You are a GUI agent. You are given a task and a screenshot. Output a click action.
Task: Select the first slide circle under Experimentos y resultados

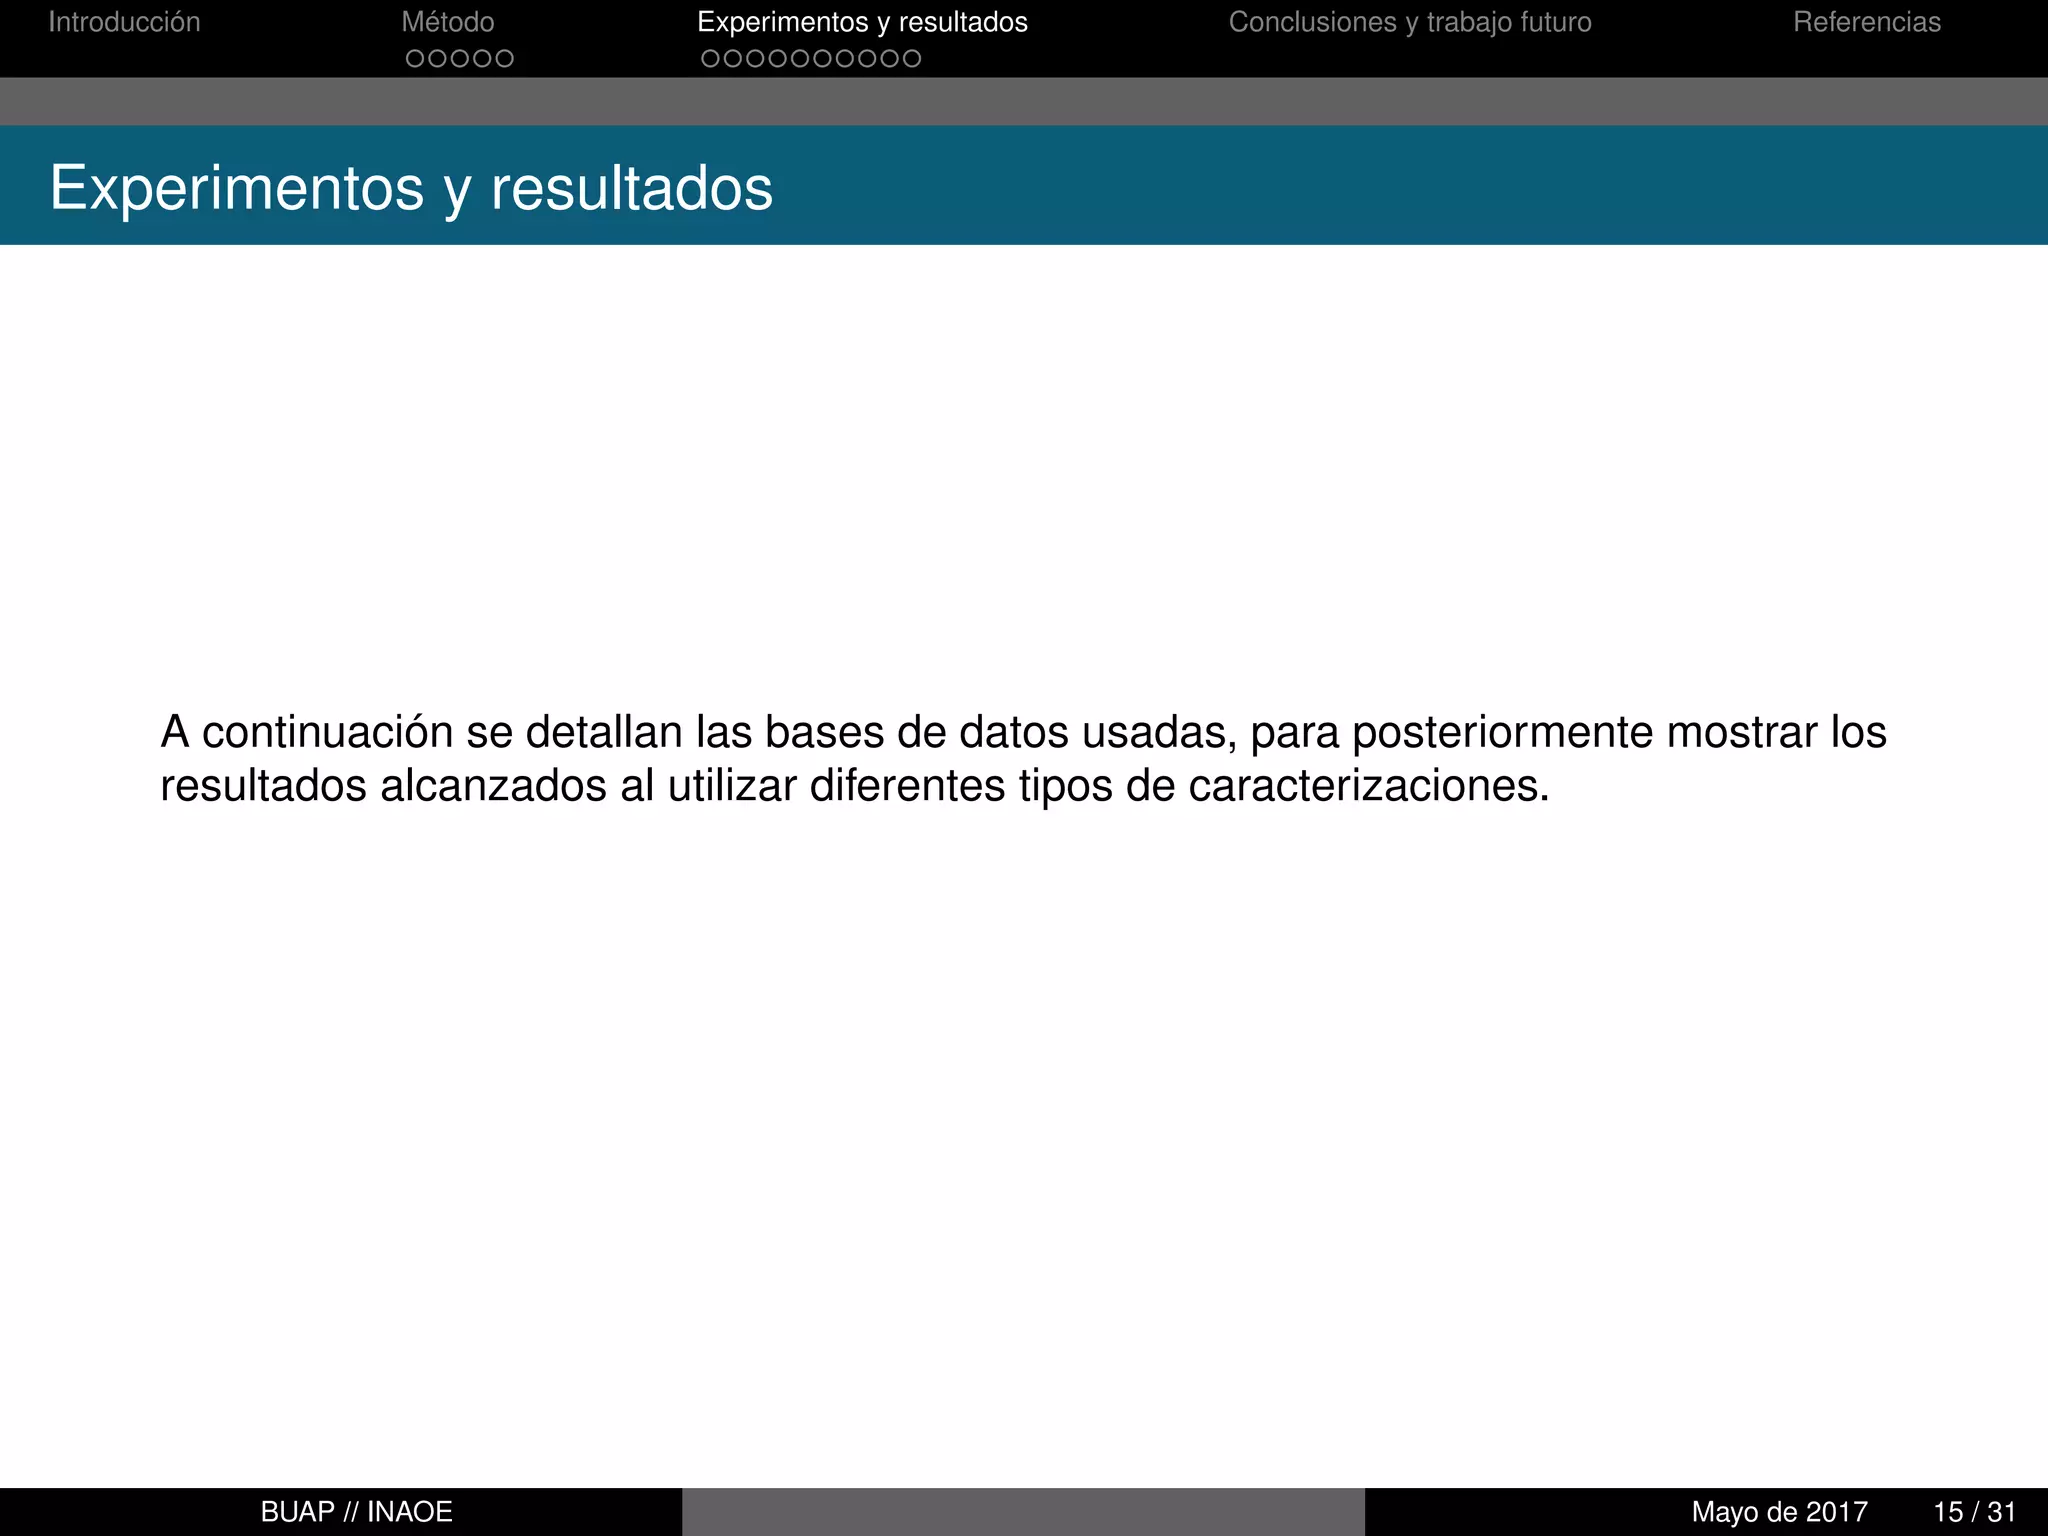710,59
